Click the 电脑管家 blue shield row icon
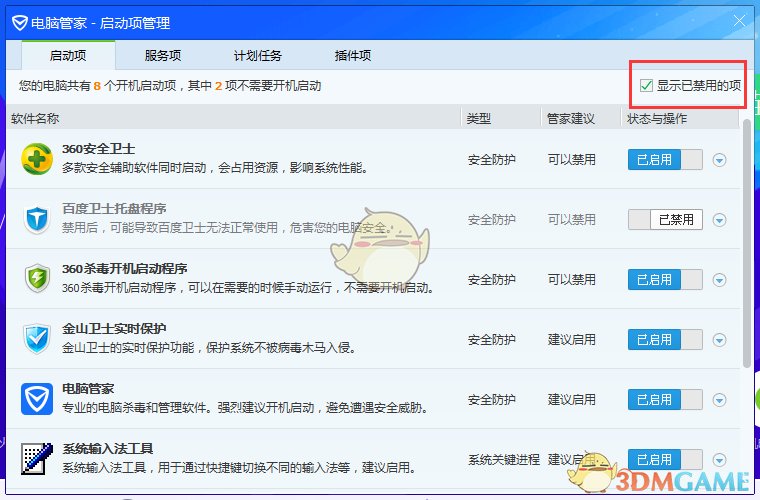 click(x=37, y=399)
